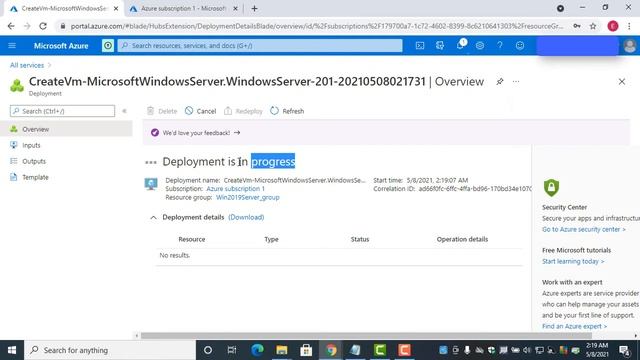This screenshot has width=640, height=360.
Task: Open the Windows Start menu
Action: coord(12,350)
